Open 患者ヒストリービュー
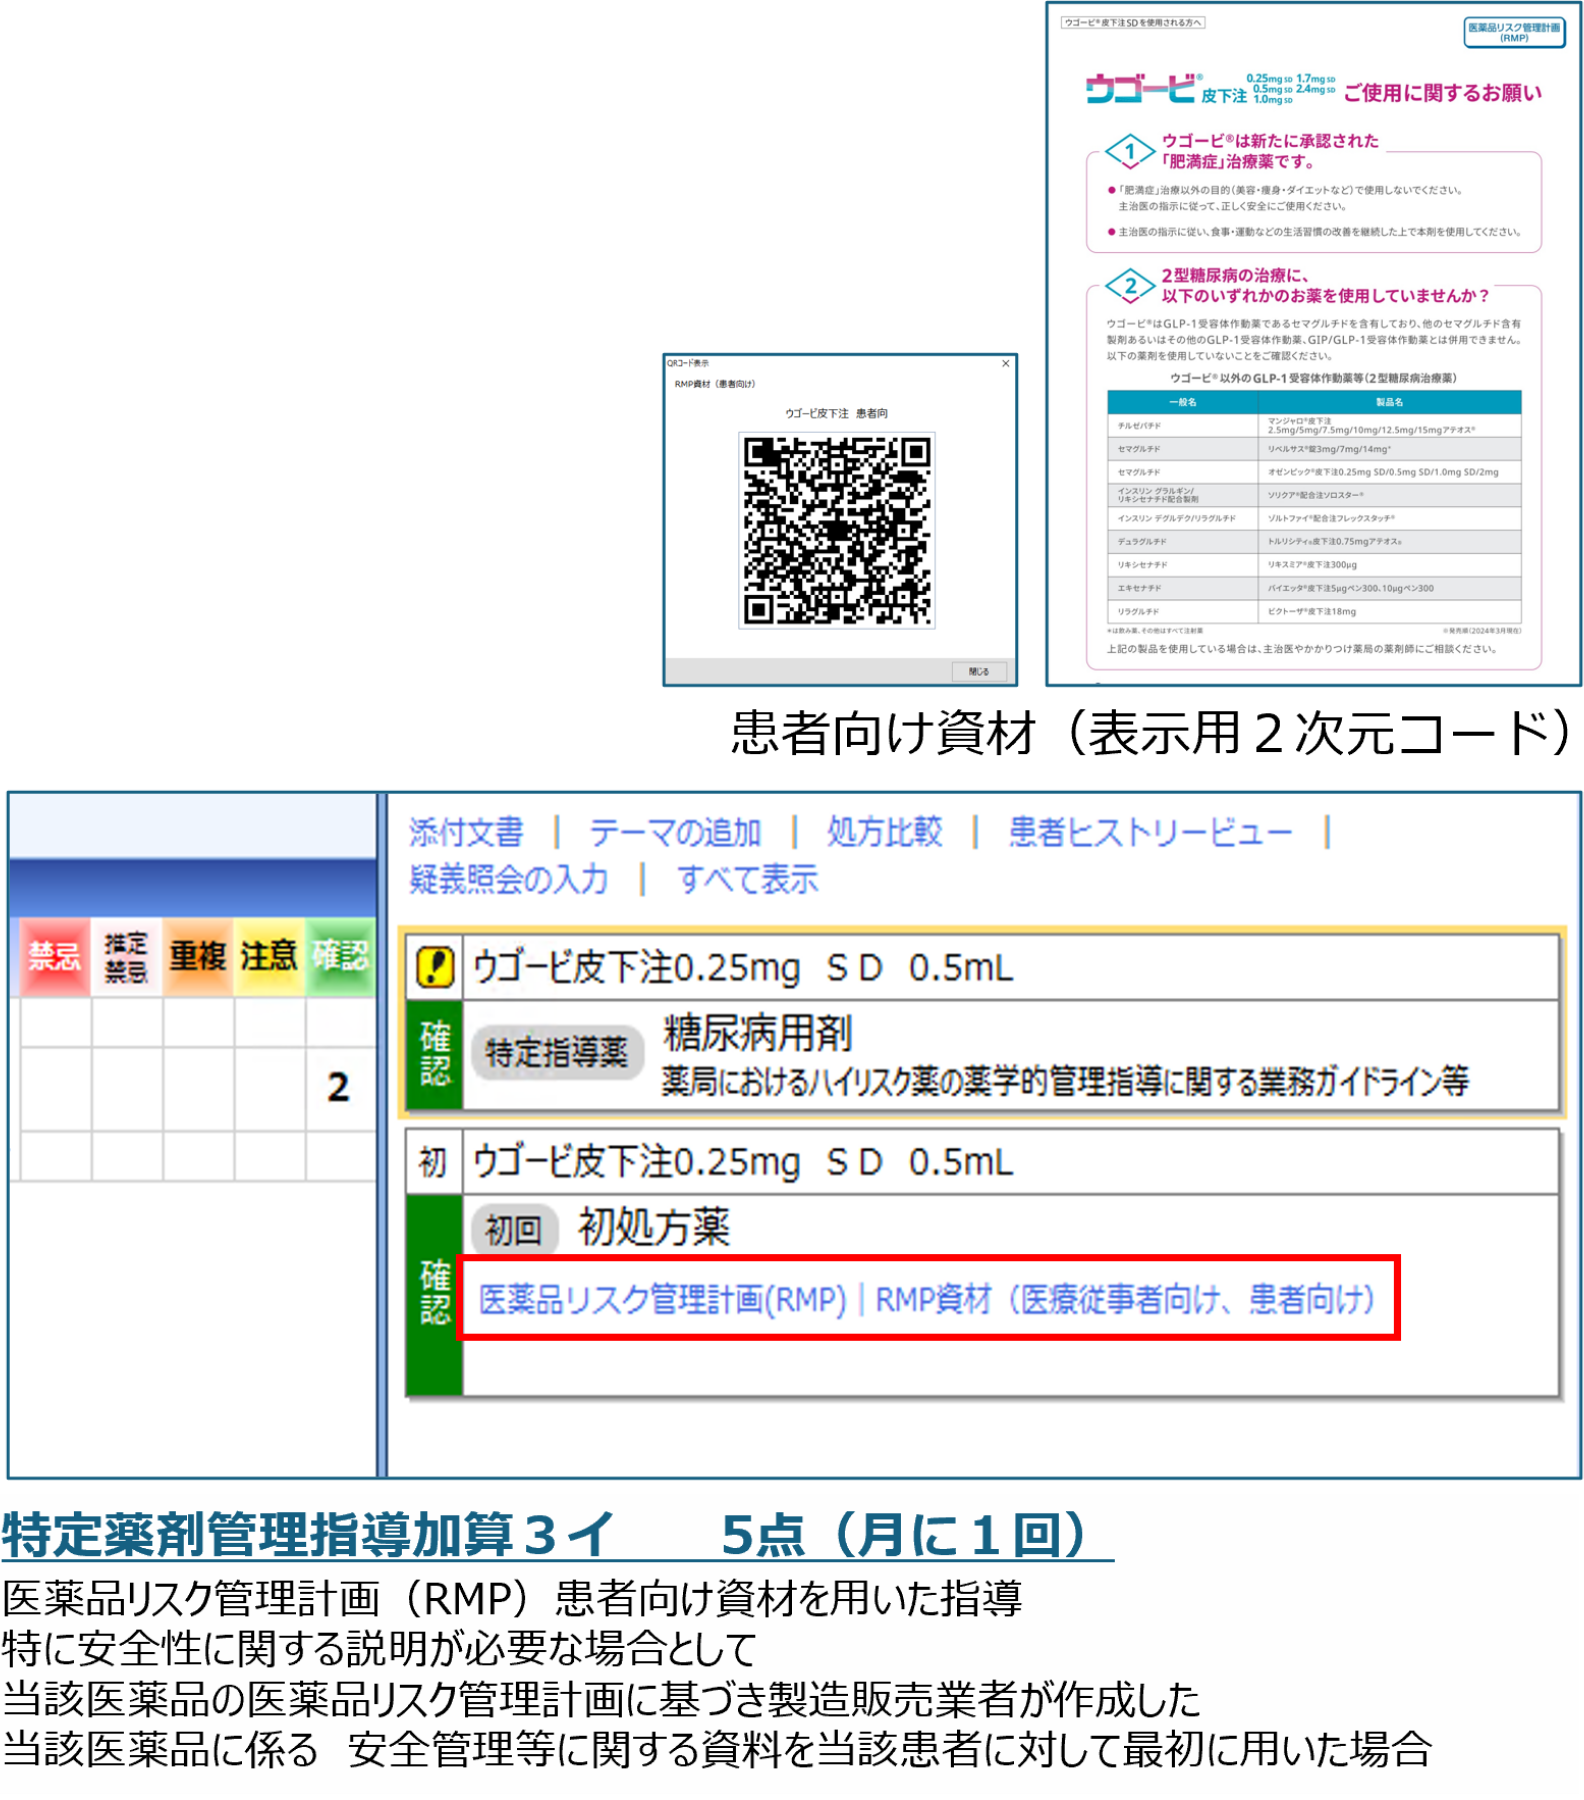Viewport: 1584px width, 1800px height. point(1150,832)
